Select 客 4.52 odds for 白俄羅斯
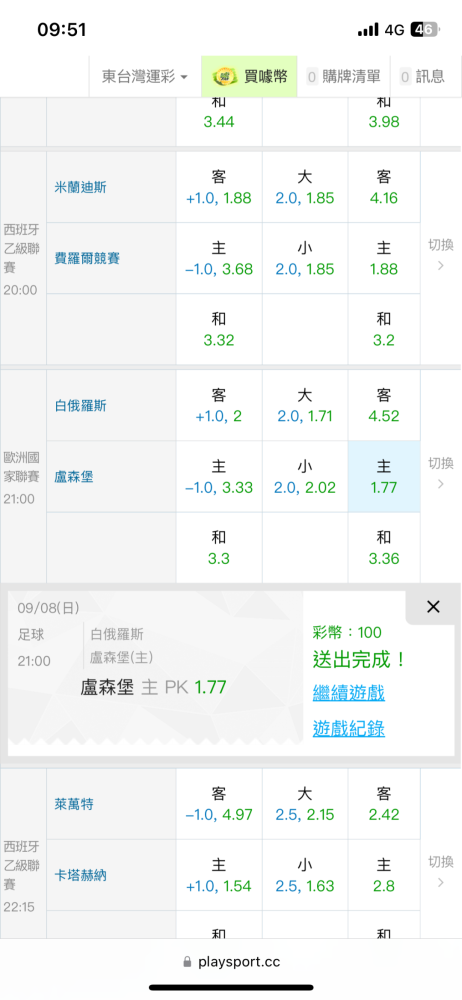Screen dimensions: 462x1000 pos(384,405)
